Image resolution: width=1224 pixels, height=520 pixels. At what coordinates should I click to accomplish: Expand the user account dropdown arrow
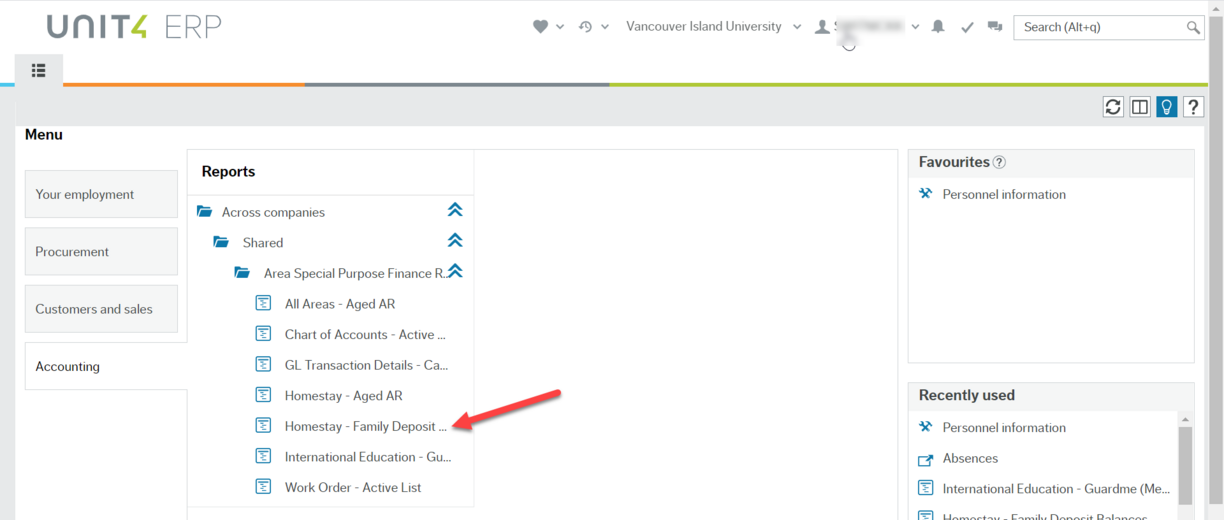pos(915,27)
